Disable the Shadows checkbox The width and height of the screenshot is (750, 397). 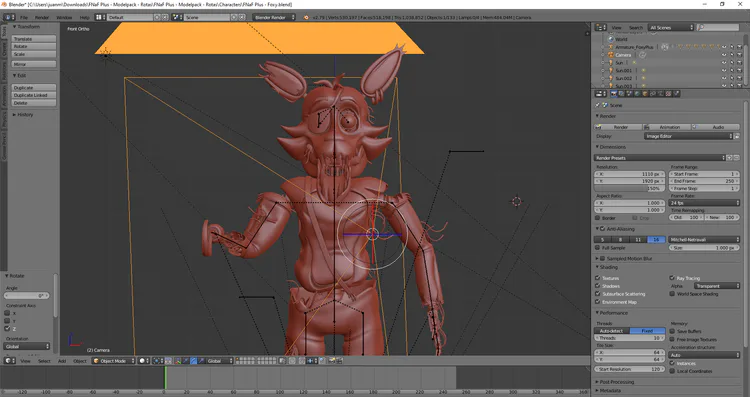click(597, 286)
